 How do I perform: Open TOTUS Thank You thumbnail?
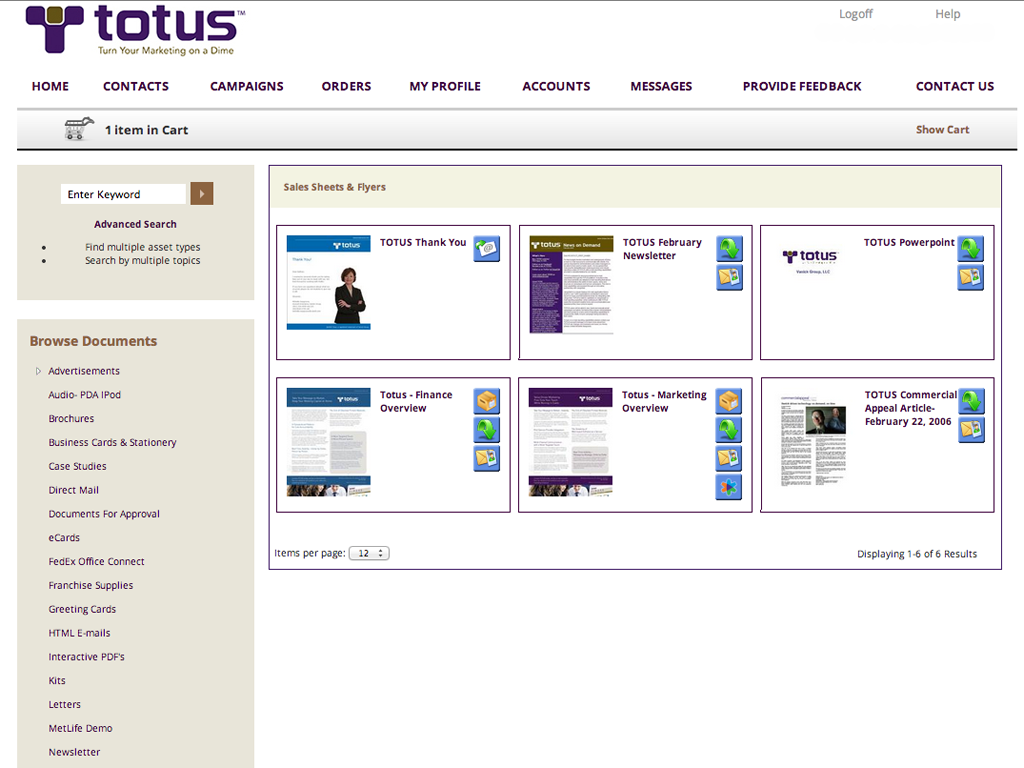point(328,282)
